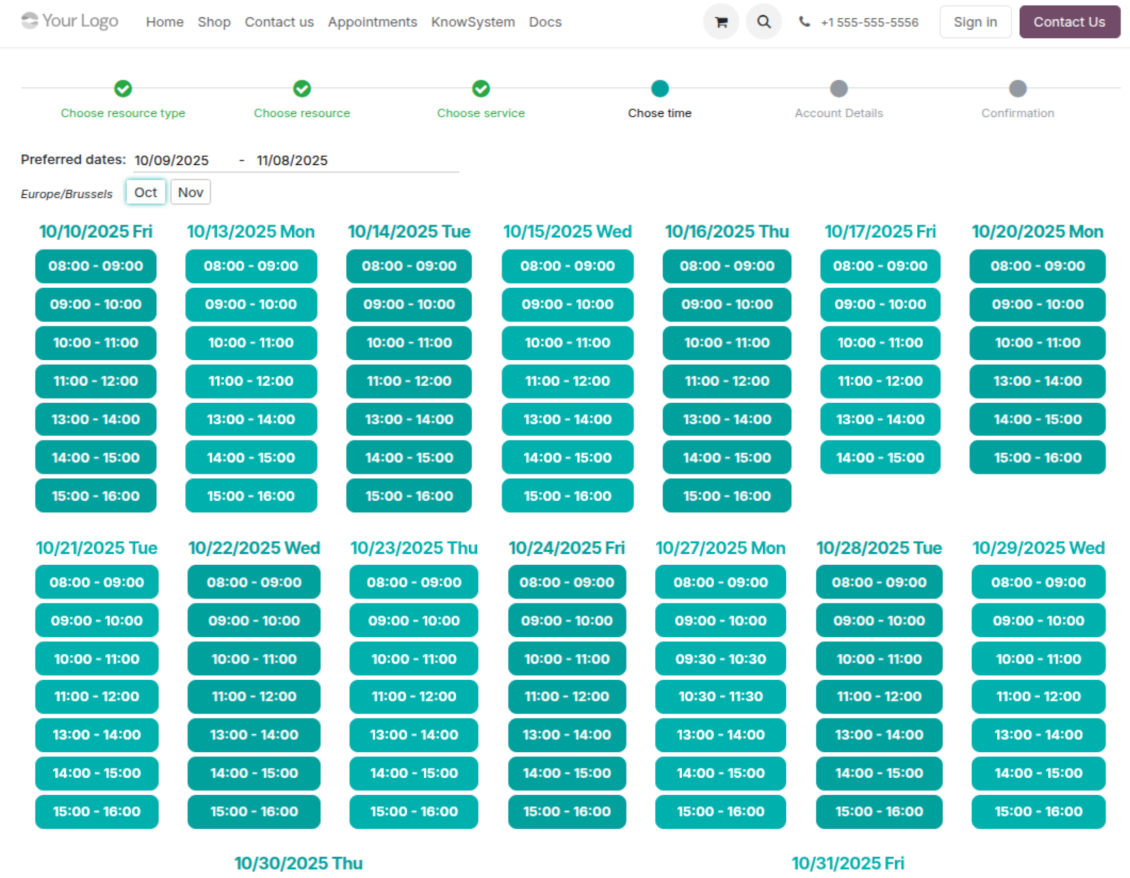Select the Oct month tab
Screen dimensions: 1130x878
146,192
